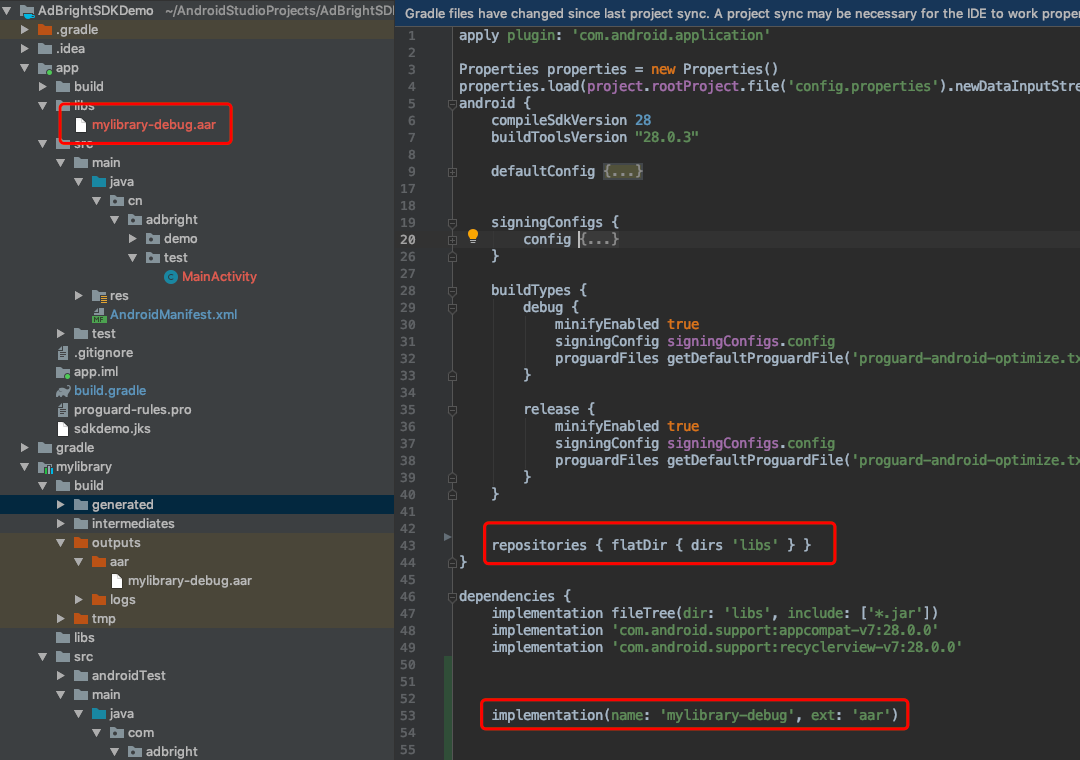This screenshot has width=1080, height=760.
Task: Open MainActivity from the project tree
Action: click(220, 276)
